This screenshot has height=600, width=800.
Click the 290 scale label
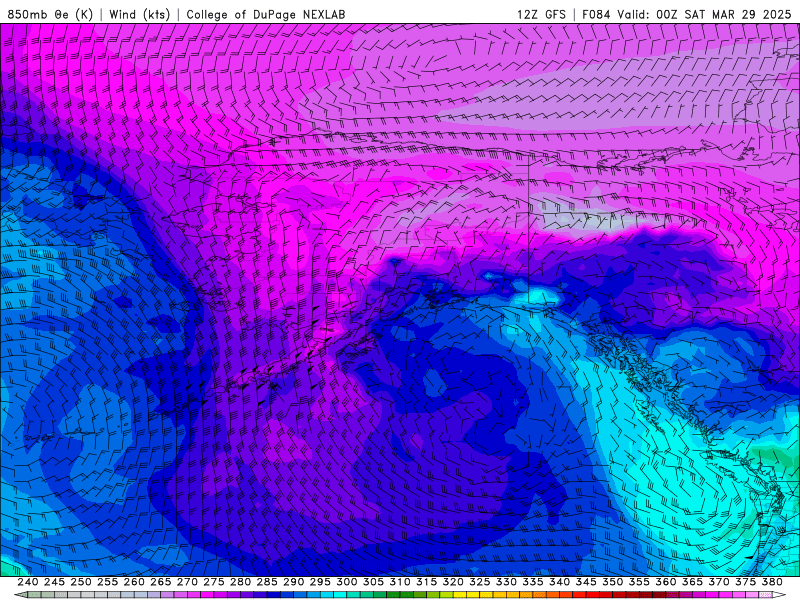293,582
